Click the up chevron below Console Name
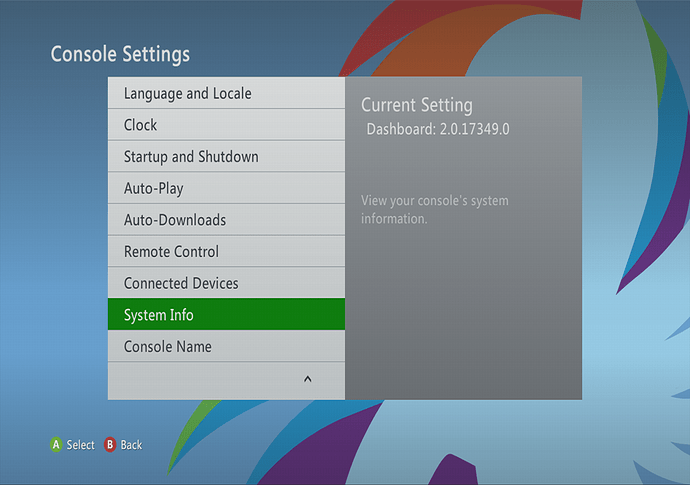Viewport: 690px width, 485px height. pos(307,380)
